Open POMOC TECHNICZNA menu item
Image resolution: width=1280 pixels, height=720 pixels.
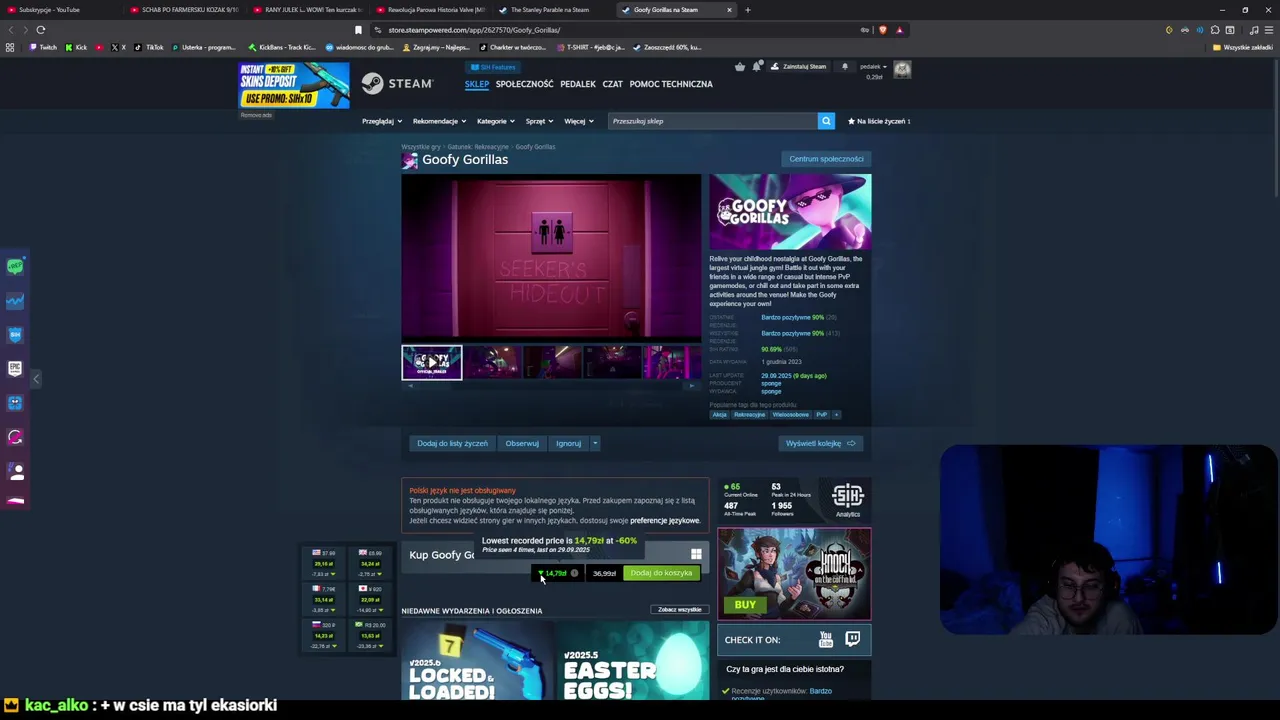[671, 84]
